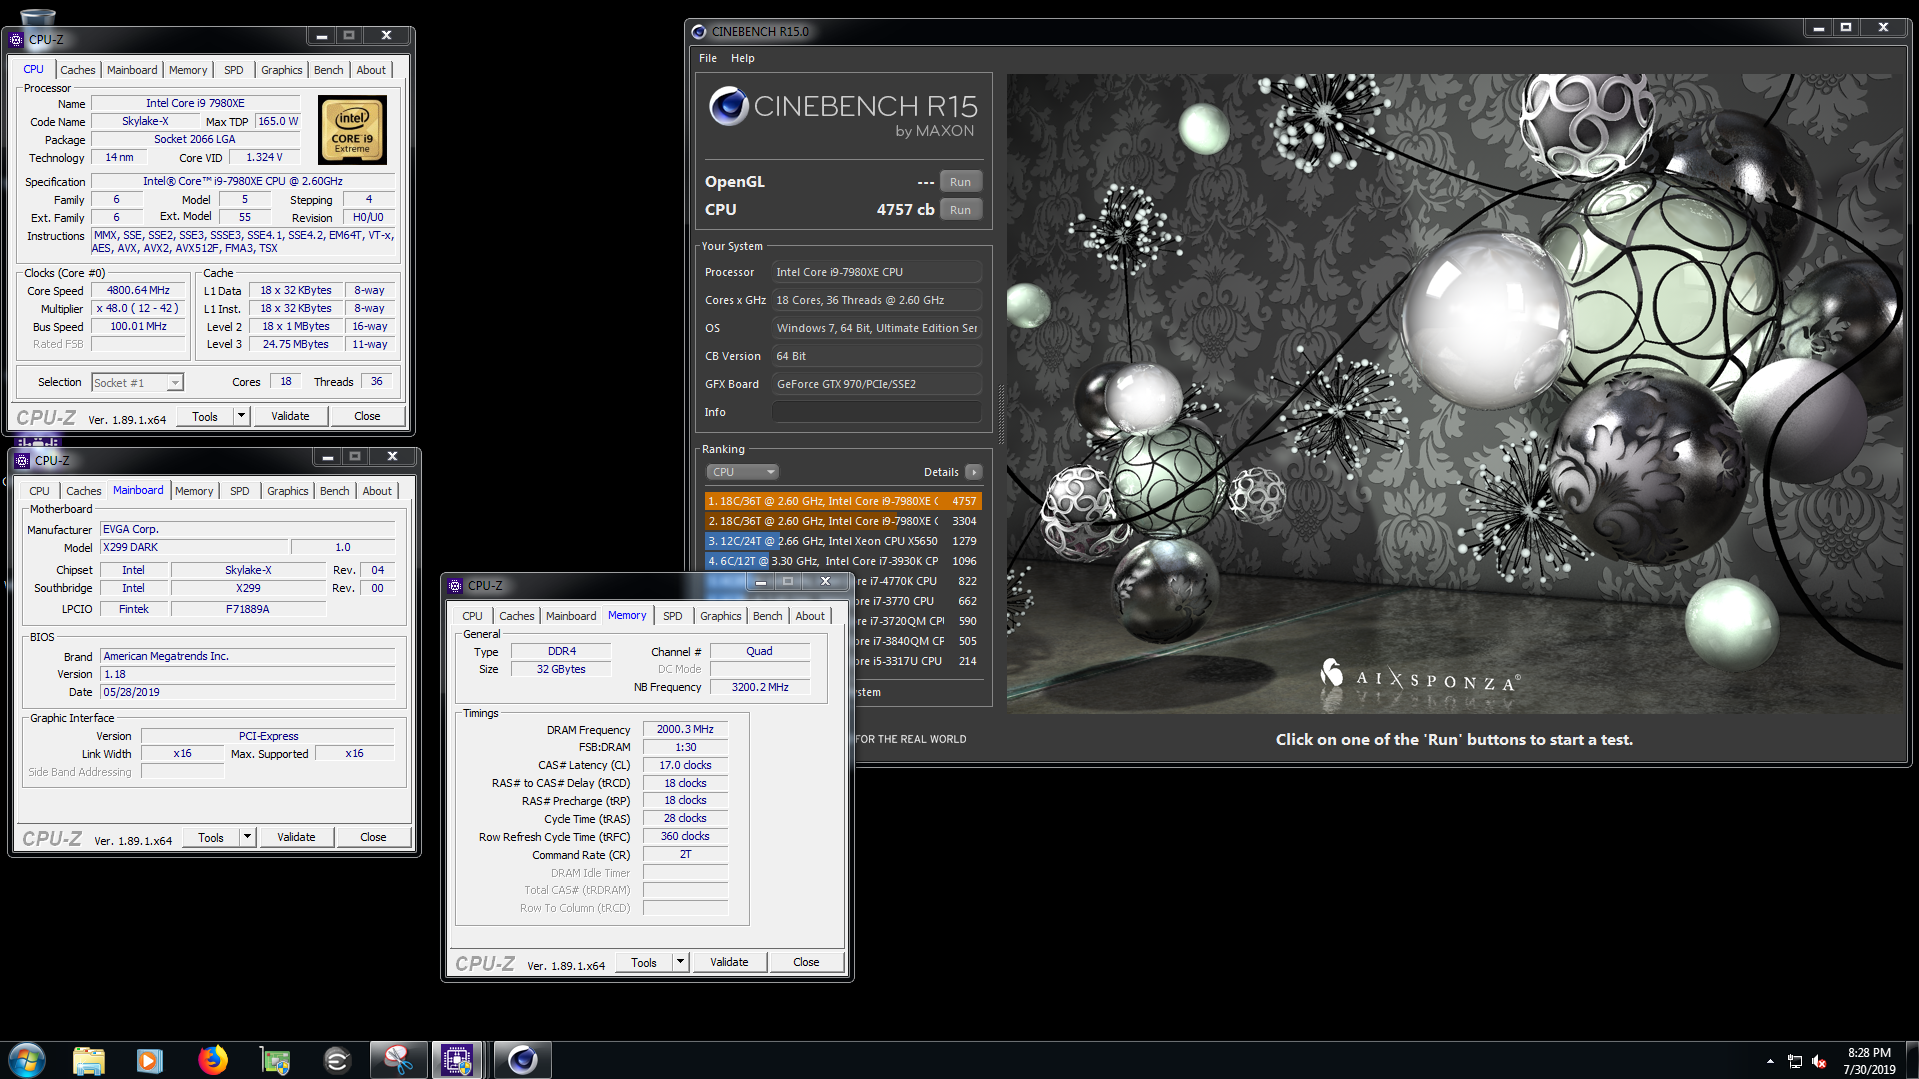Image resolution: width=1919 pixels, height=1079 pixels.
Task: Click NB Frequency value 3200.2 MHz
Action: pos(760,687)
